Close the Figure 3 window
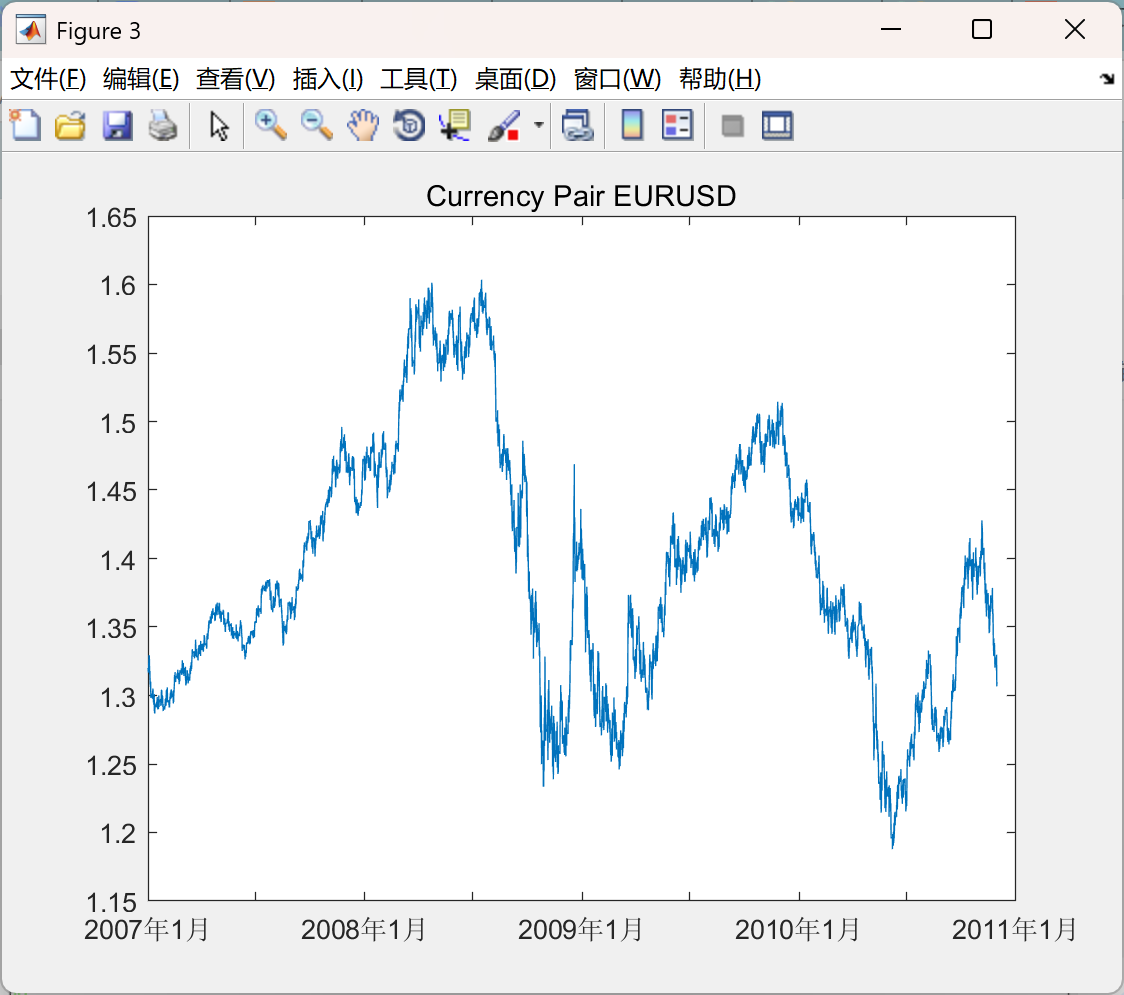The width and height of the screenshot is (1124, 995). click(x=1075, y=29)
